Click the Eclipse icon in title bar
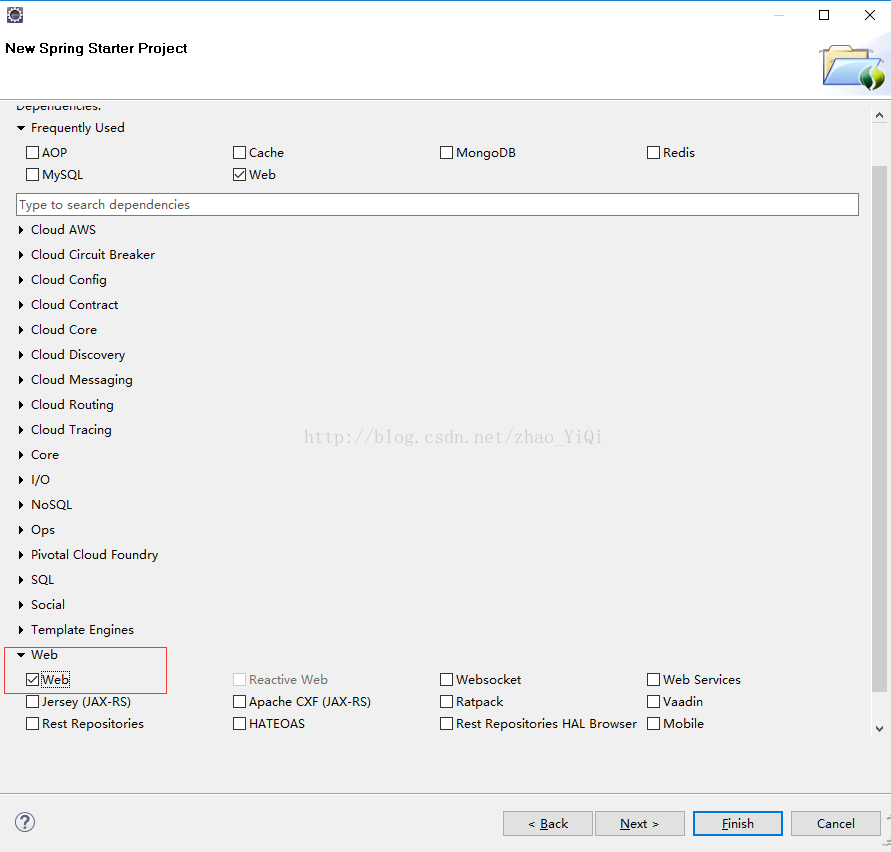Image resolution: width=891 pixels, height=852 pixels. (14, 15)
